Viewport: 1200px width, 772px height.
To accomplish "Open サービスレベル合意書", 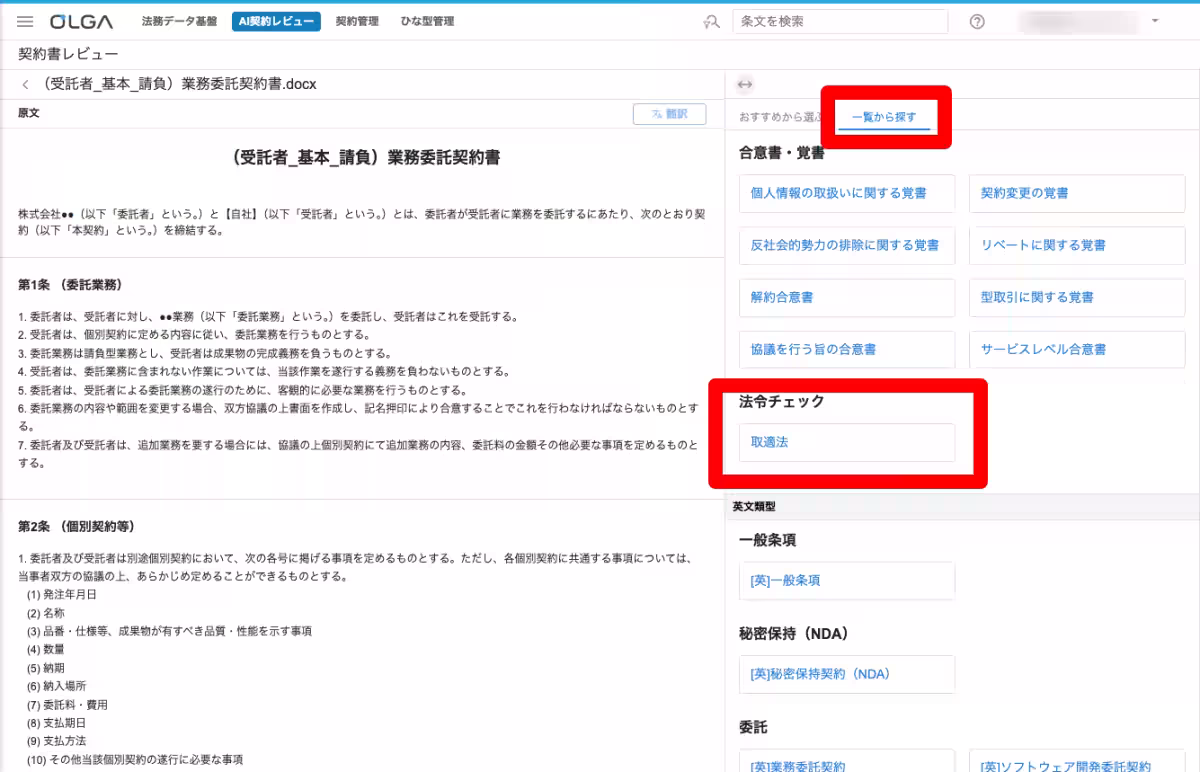I will pyautogui.click(x=1076, y=349).
